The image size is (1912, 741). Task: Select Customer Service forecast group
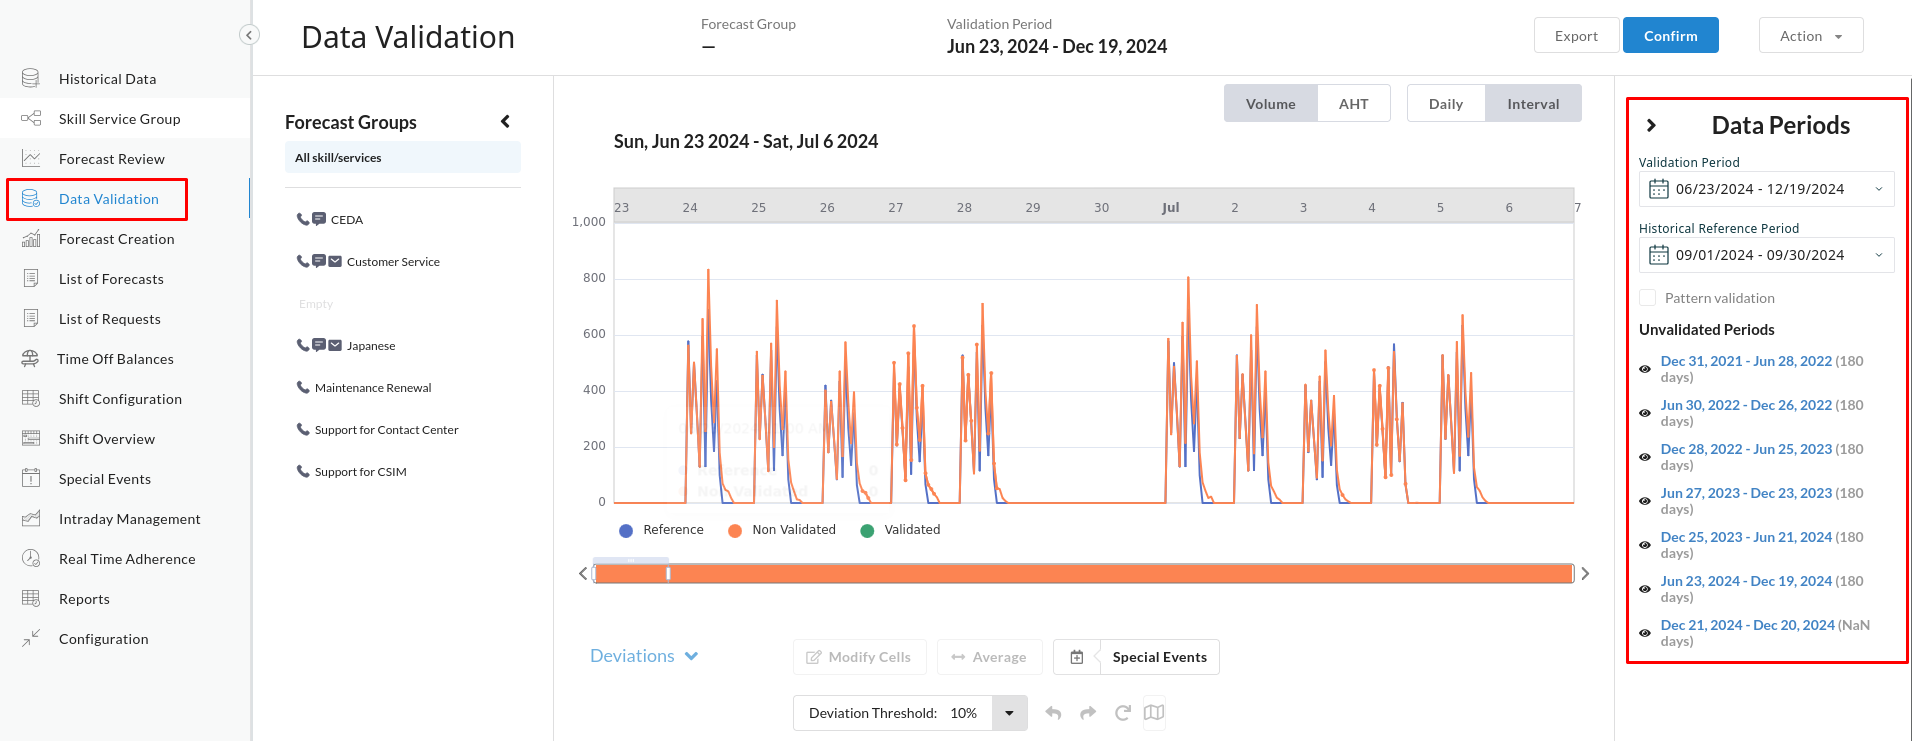pos(393,262)
